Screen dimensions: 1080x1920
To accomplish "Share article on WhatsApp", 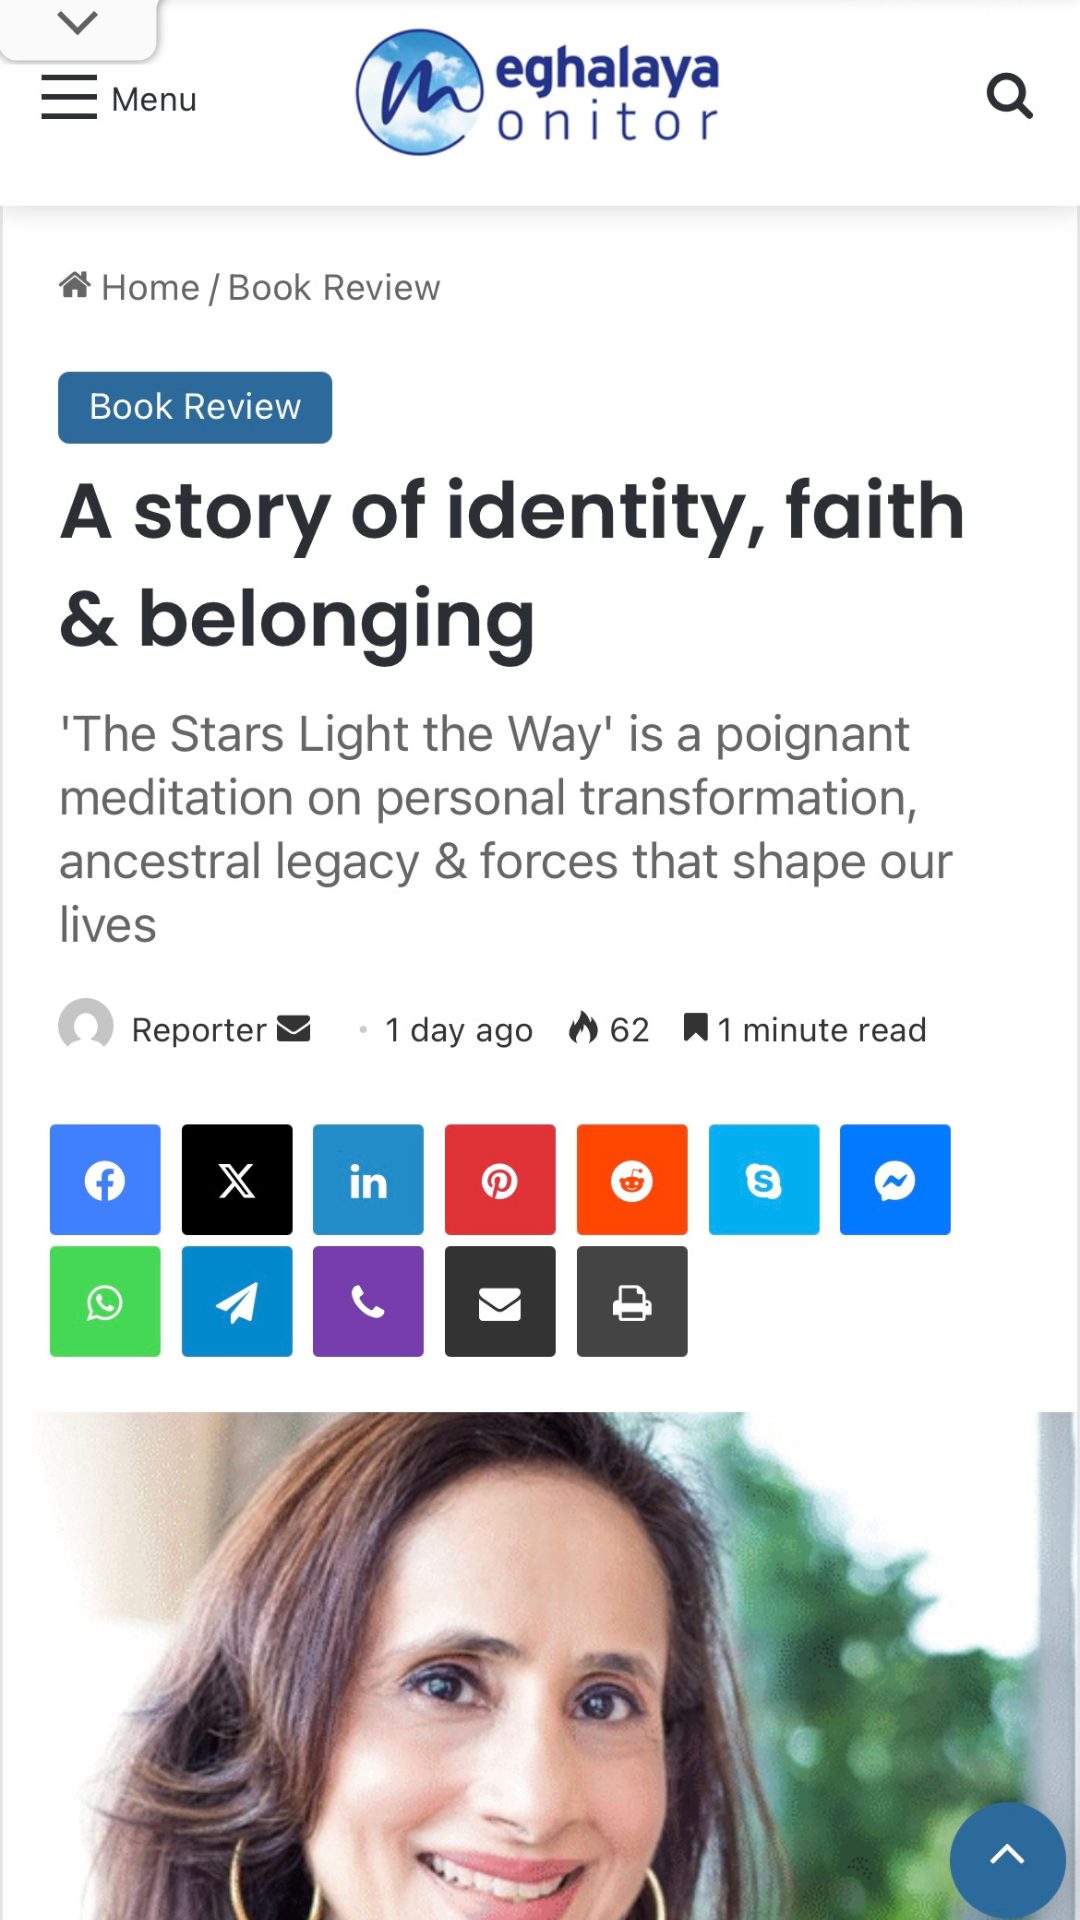I will [x=105, y=1301].
